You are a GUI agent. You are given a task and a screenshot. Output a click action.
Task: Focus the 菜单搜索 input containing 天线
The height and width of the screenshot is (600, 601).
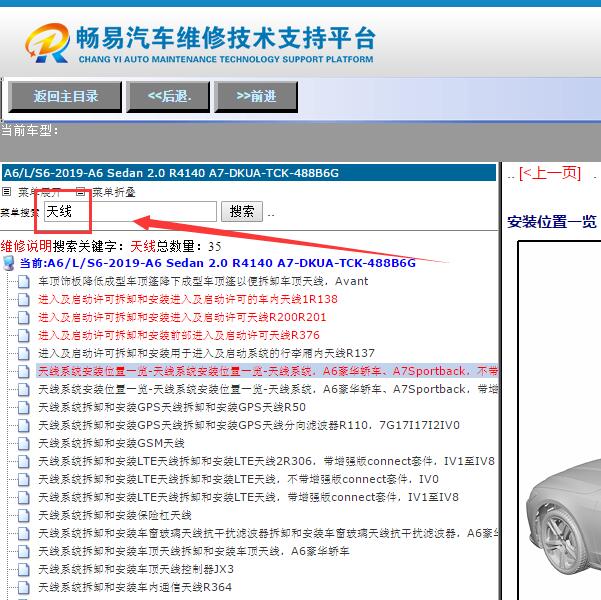[130, 211]
